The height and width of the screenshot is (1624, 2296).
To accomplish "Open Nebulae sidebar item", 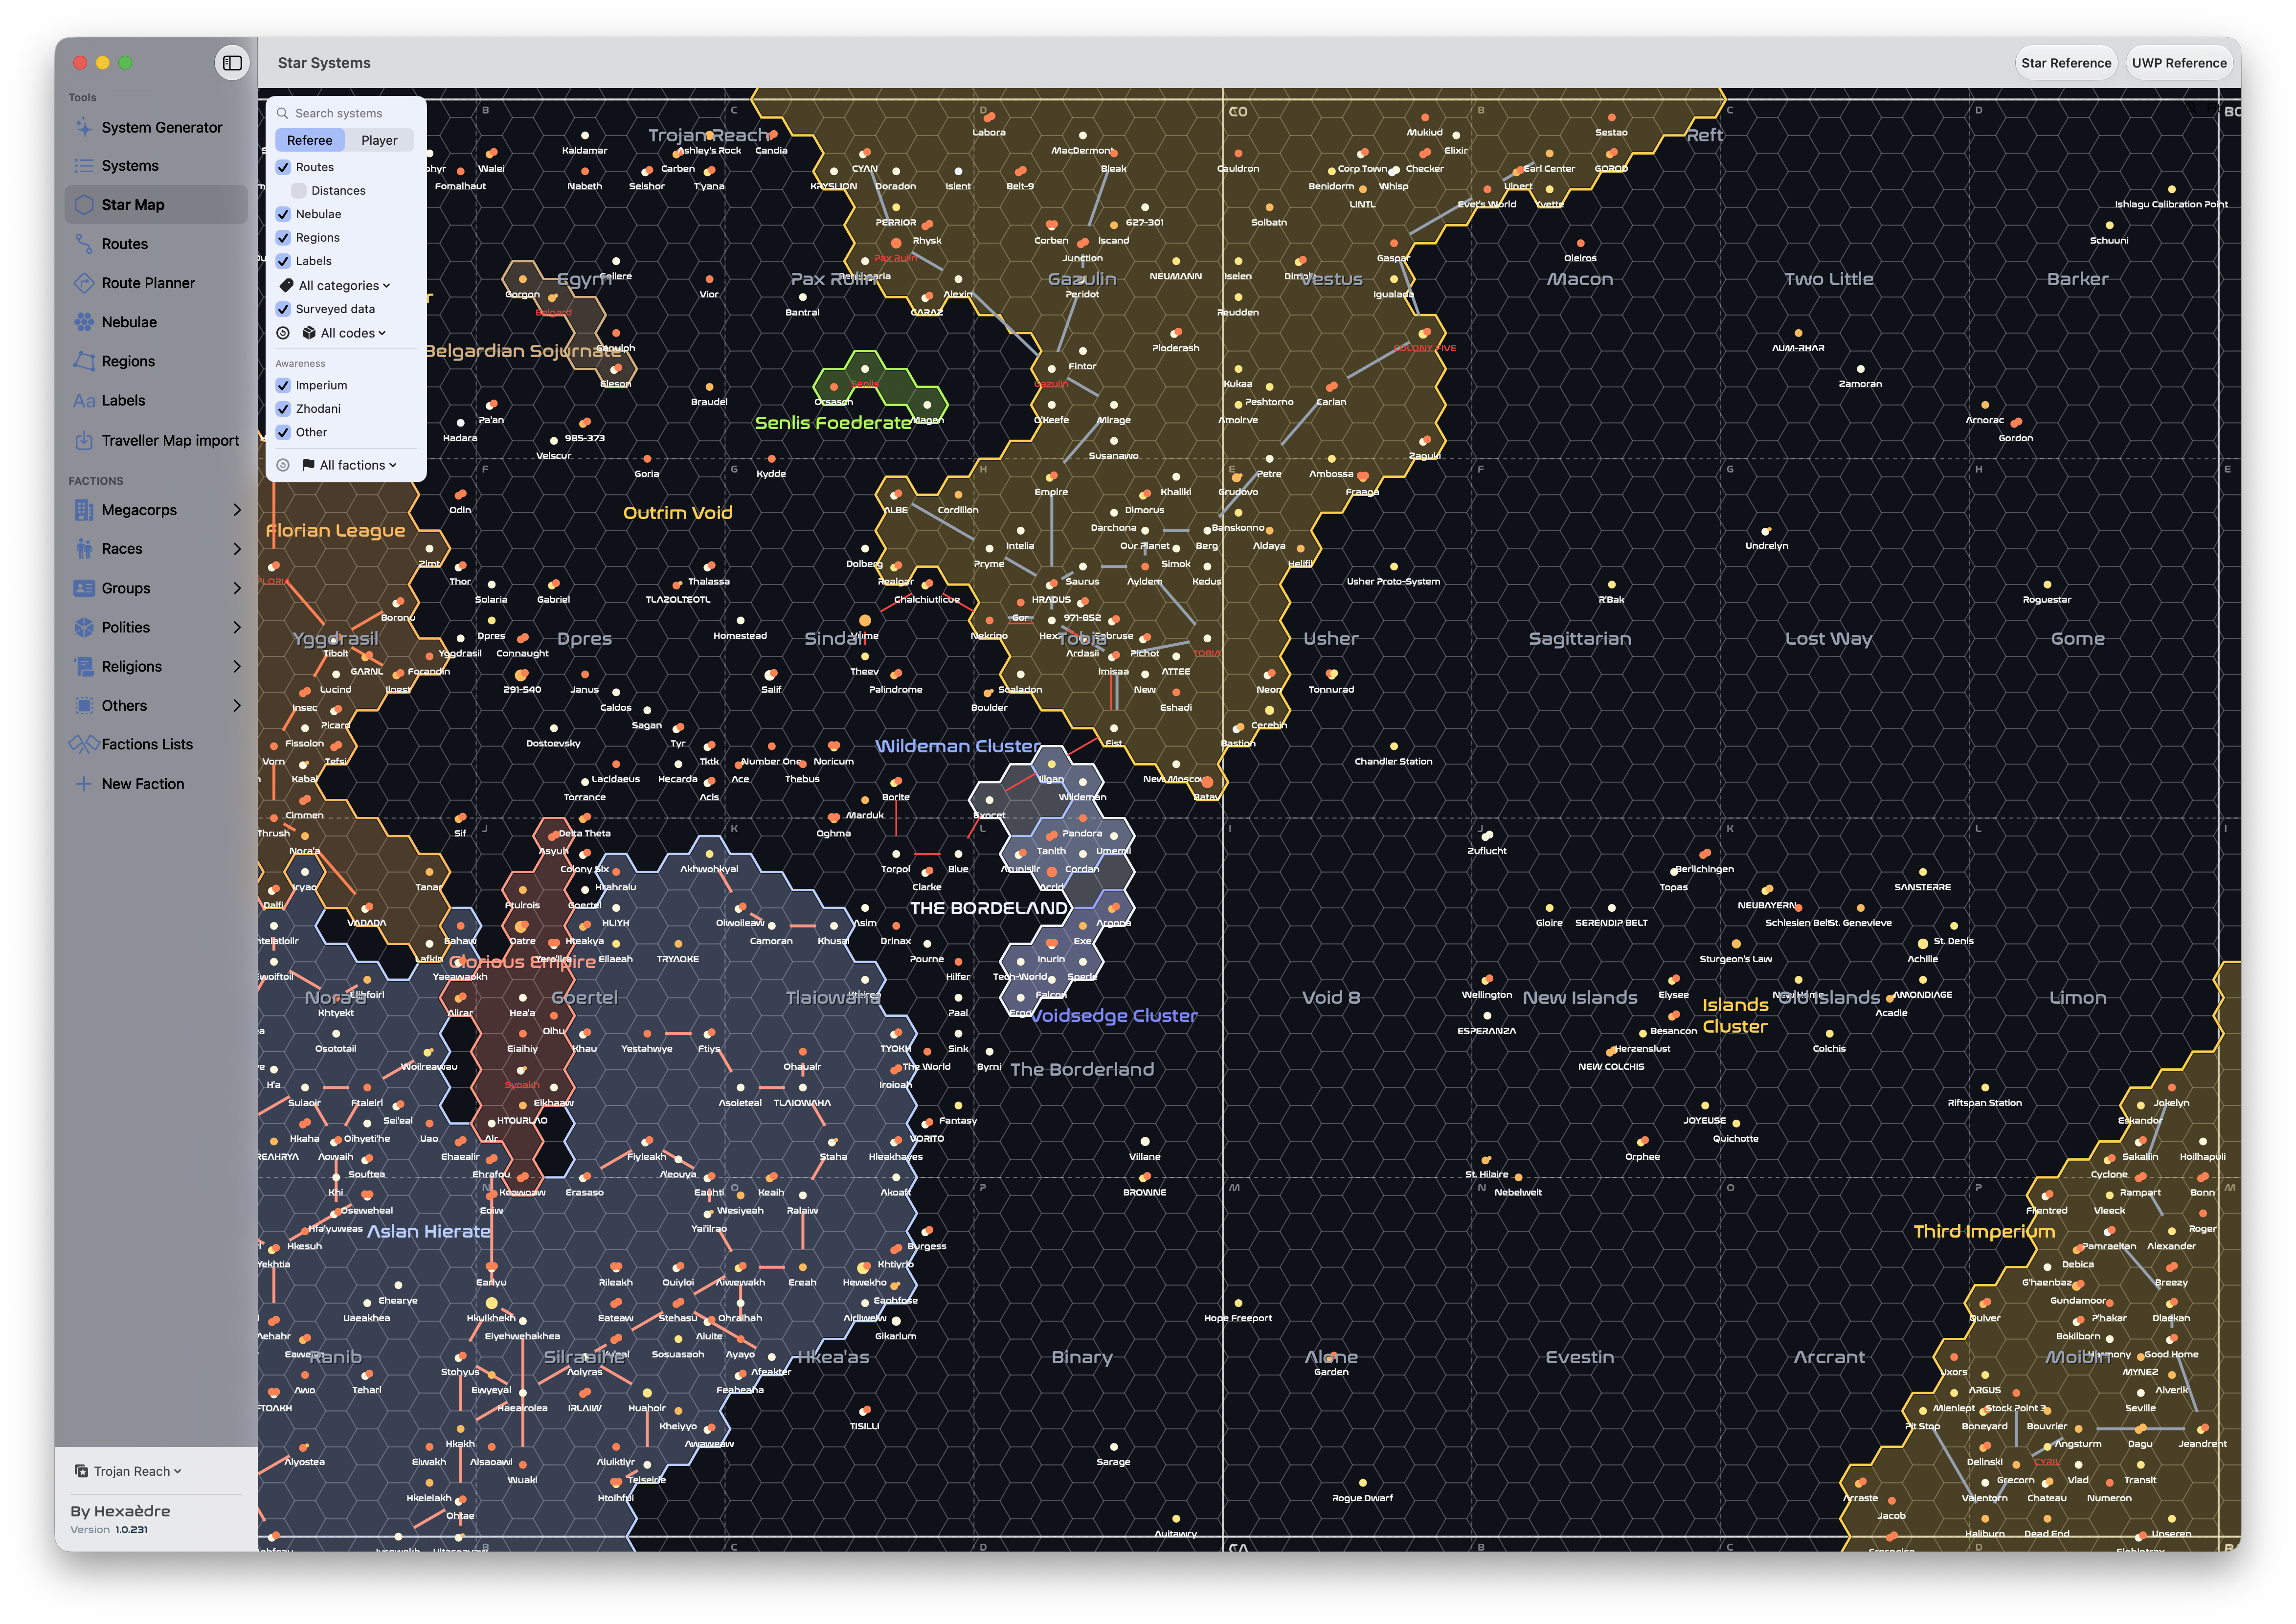I will click(x=156, y=322).
